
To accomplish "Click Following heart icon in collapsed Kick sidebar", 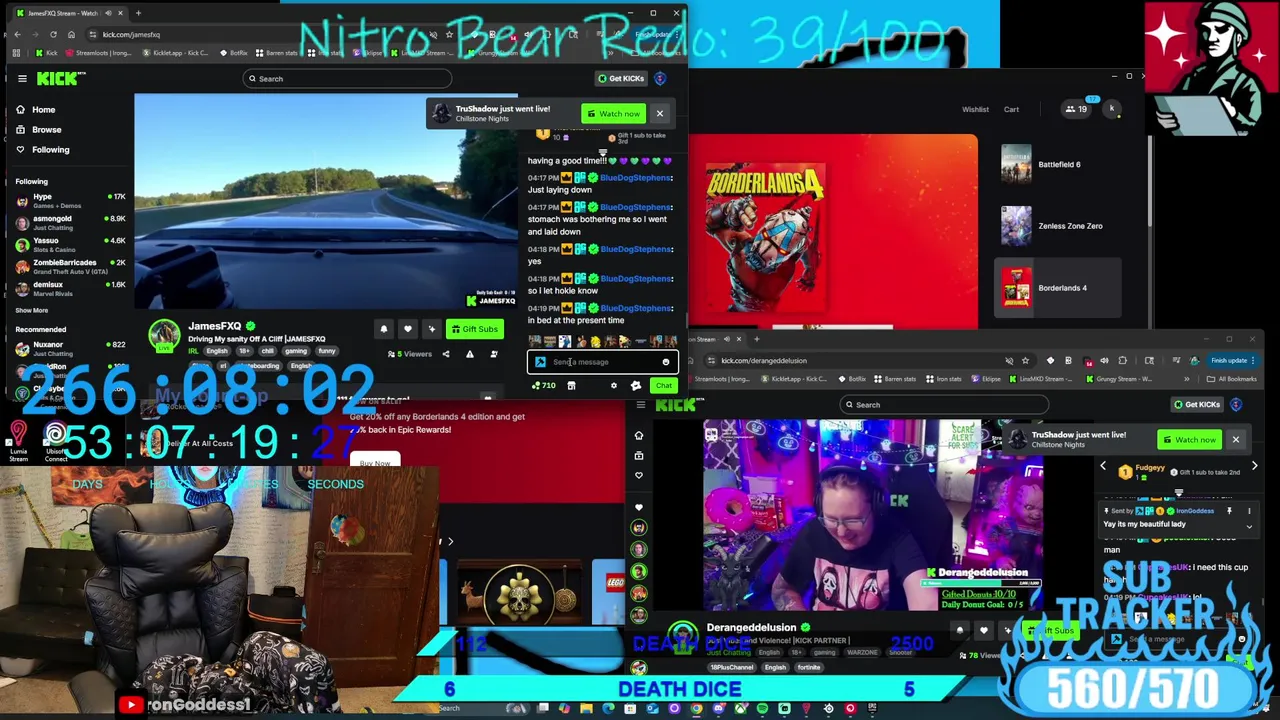I will 639,475.
